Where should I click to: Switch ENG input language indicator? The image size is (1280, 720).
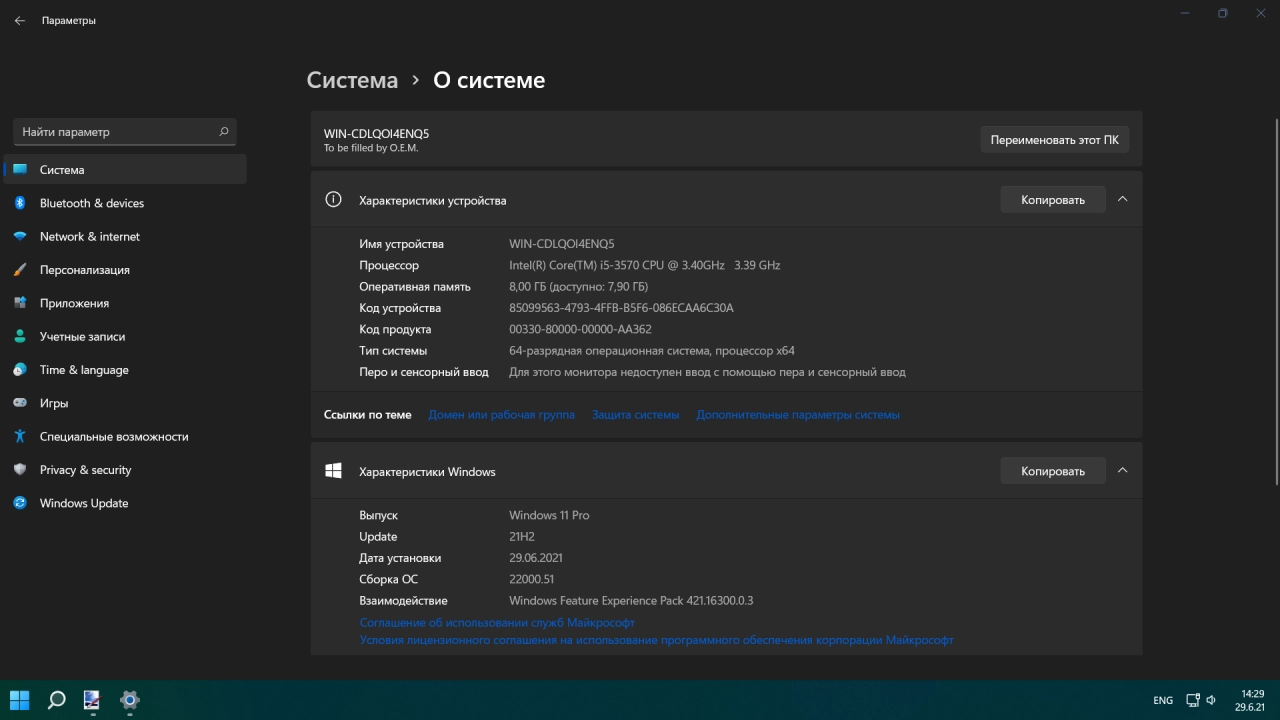1163,700
